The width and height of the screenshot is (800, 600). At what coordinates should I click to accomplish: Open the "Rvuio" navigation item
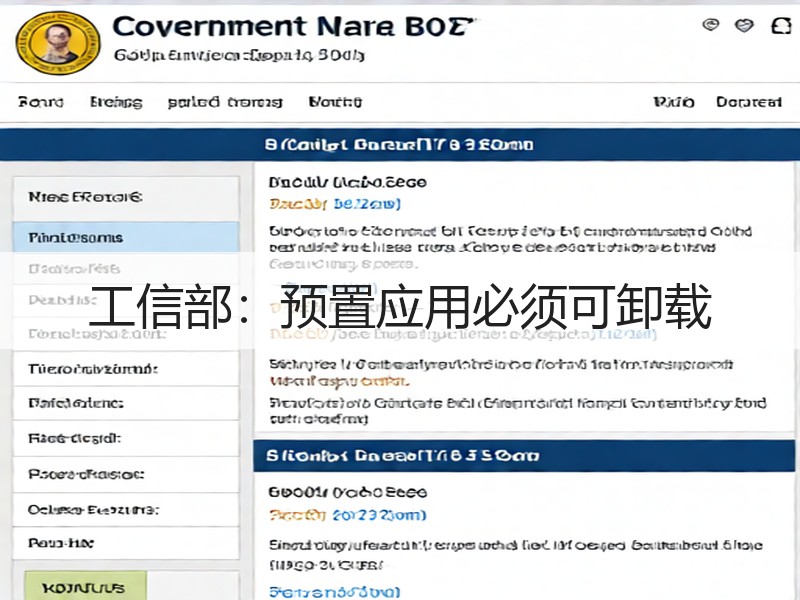(673, 102)
